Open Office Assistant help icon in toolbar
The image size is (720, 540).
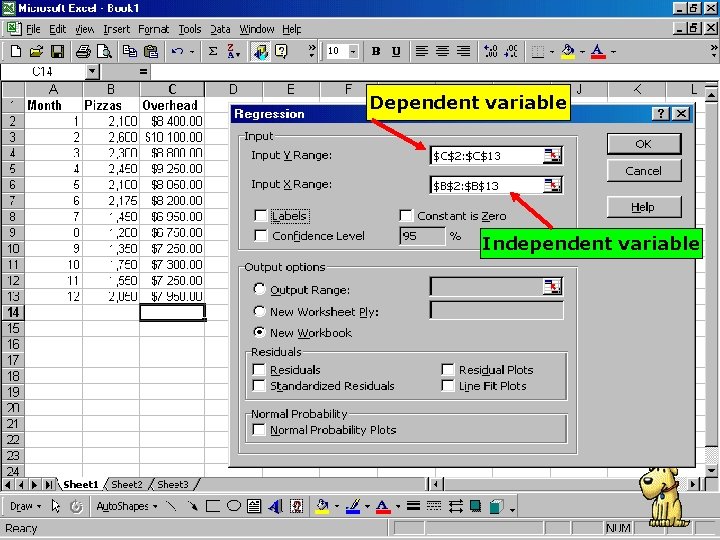point(281,51)
